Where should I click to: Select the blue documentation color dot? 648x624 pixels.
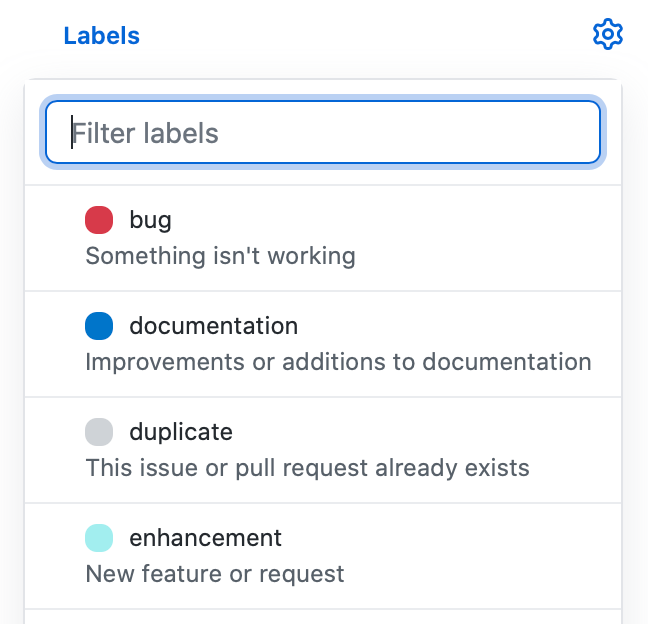pyautogui.click(x=99, y=326)
